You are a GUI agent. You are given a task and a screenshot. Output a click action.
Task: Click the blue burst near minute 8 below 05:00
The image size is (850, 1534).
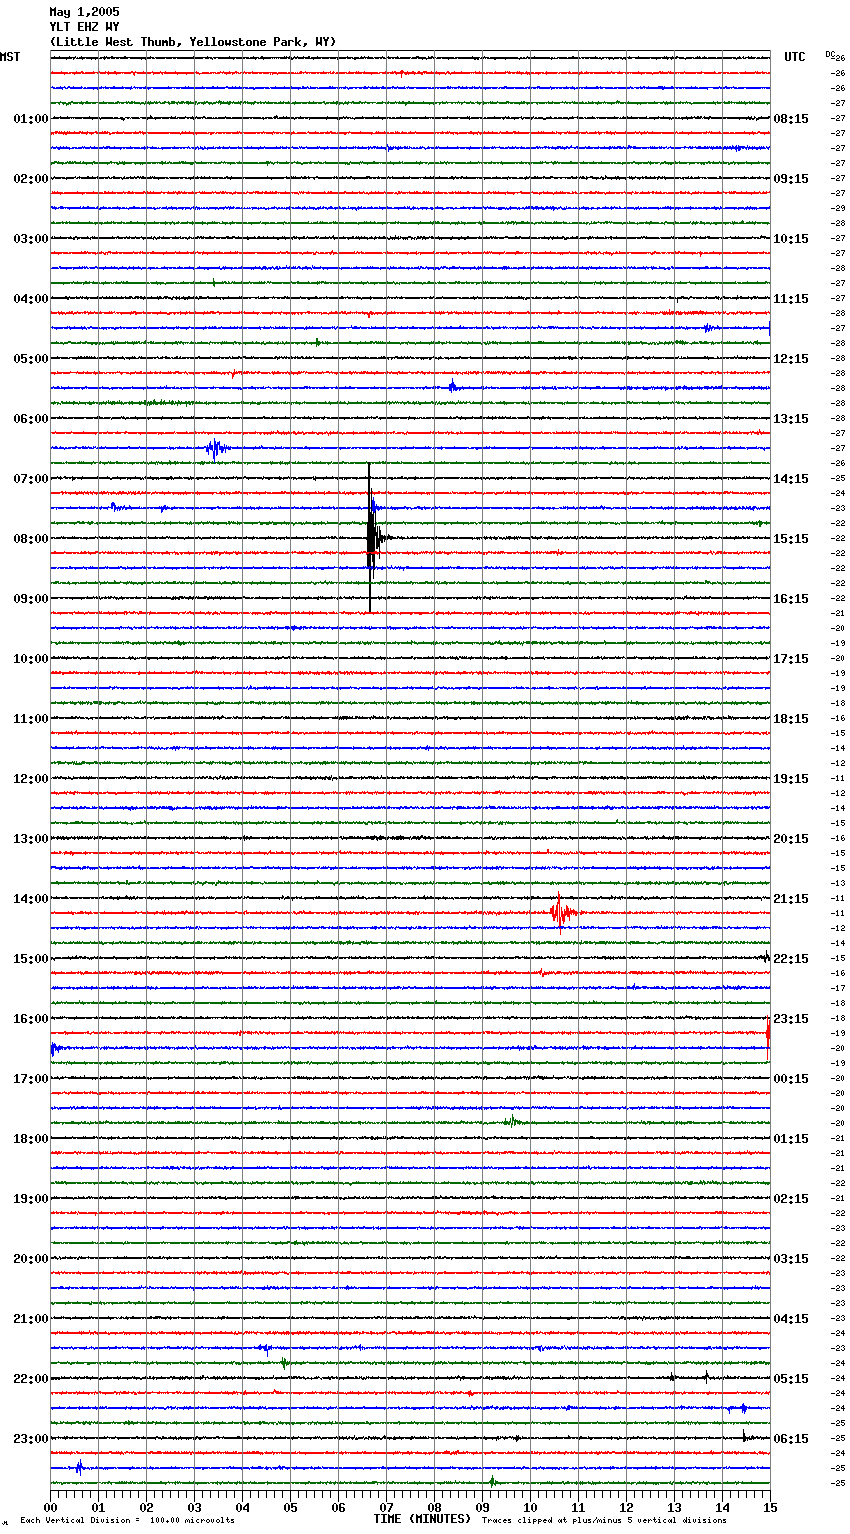[x=453, y=387]
